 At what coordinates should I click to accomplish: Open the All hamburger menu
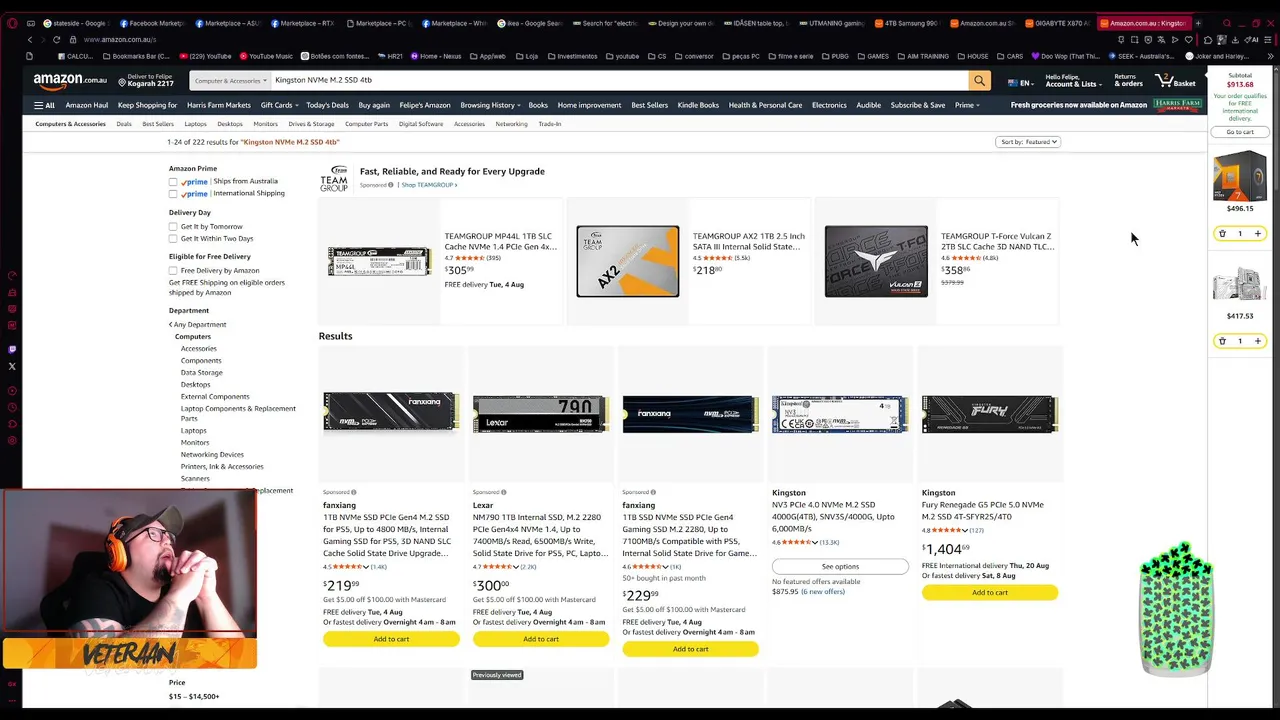click(44, 105)
